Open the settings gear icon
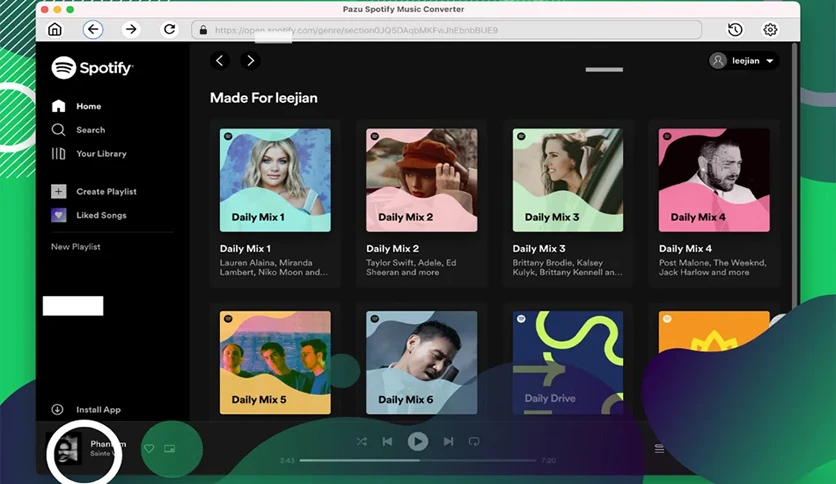 pos(770,30)
